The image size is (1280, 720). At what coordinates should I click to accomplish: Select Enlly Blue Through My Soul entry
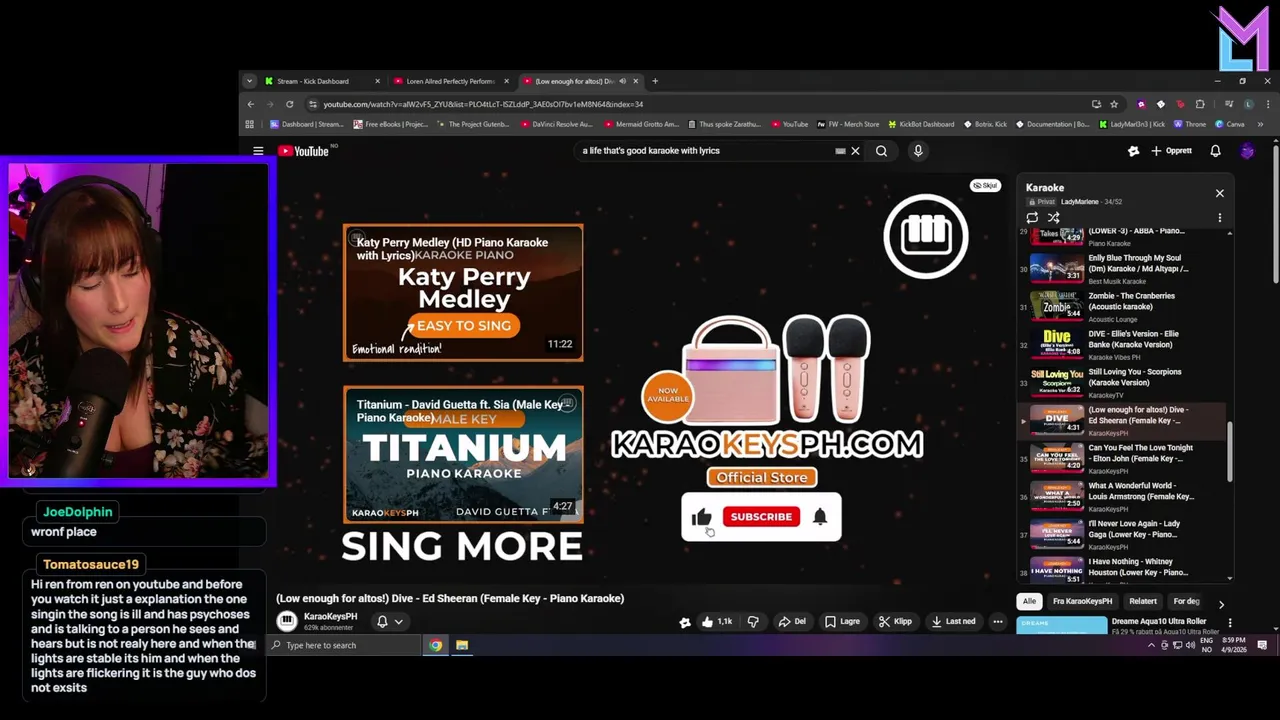pyautogui.click(x=1122, y=269)
